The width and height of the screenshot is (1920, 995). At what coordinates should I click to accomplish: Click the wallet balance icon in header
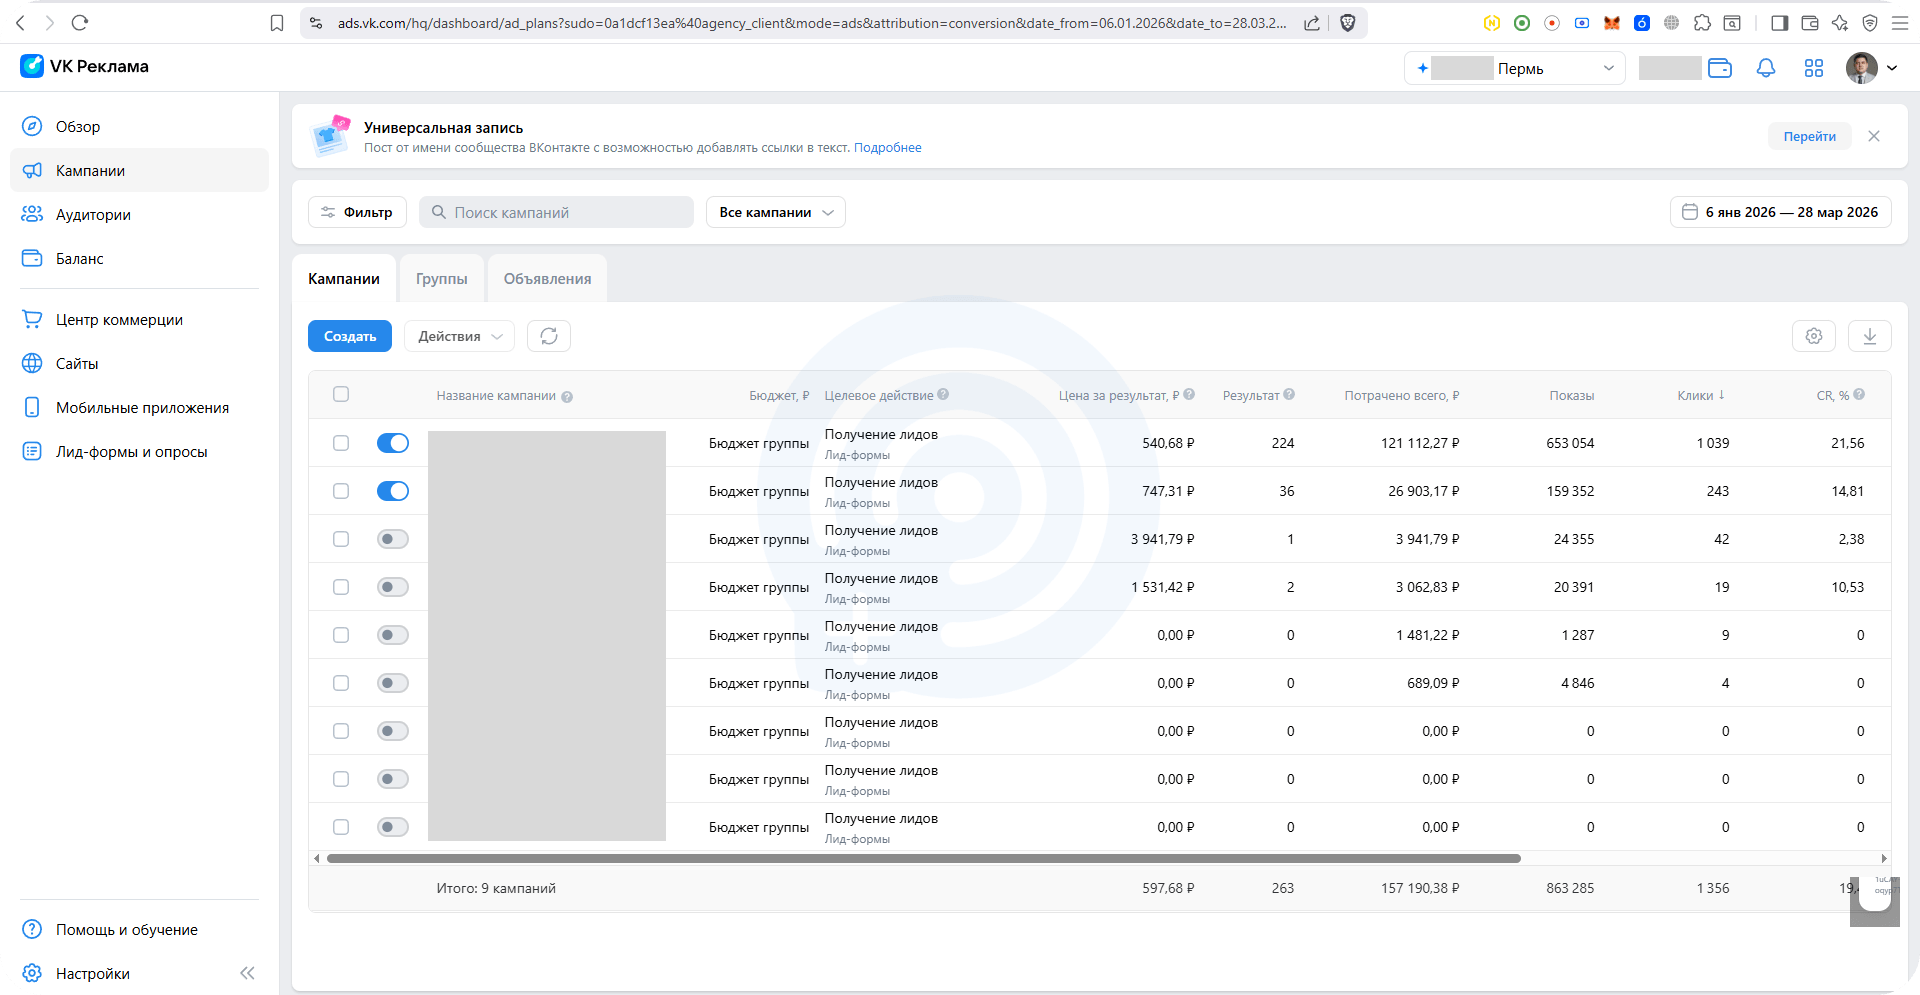tap(1720, 68)
